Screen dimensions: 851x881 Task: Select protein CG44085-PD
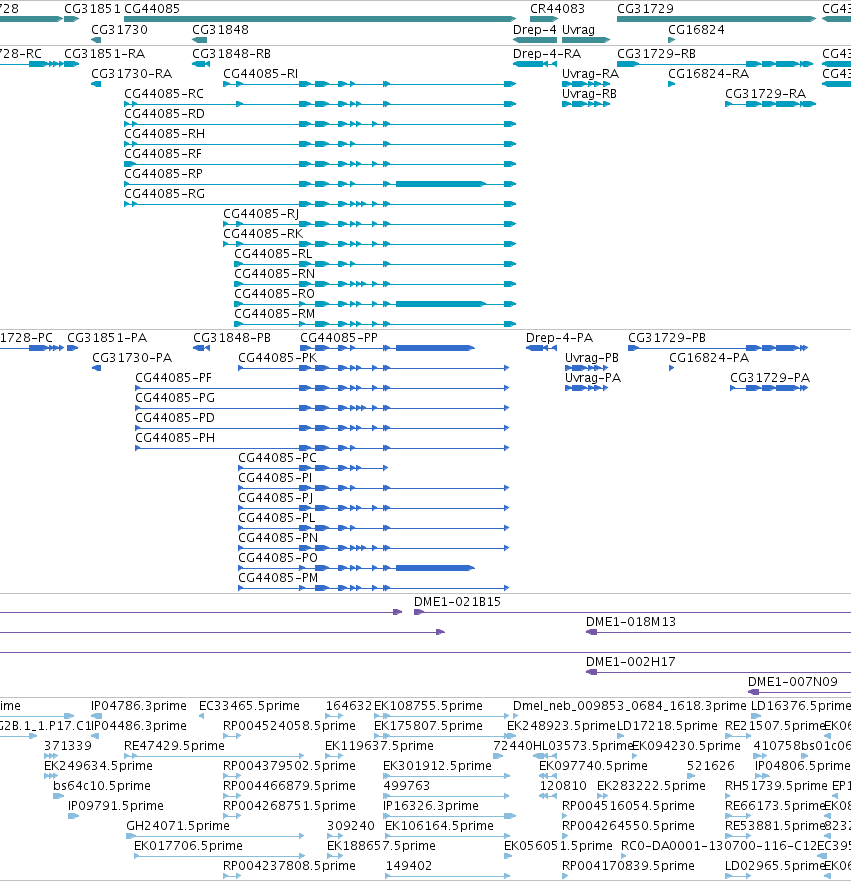click(x=322, y=428)
